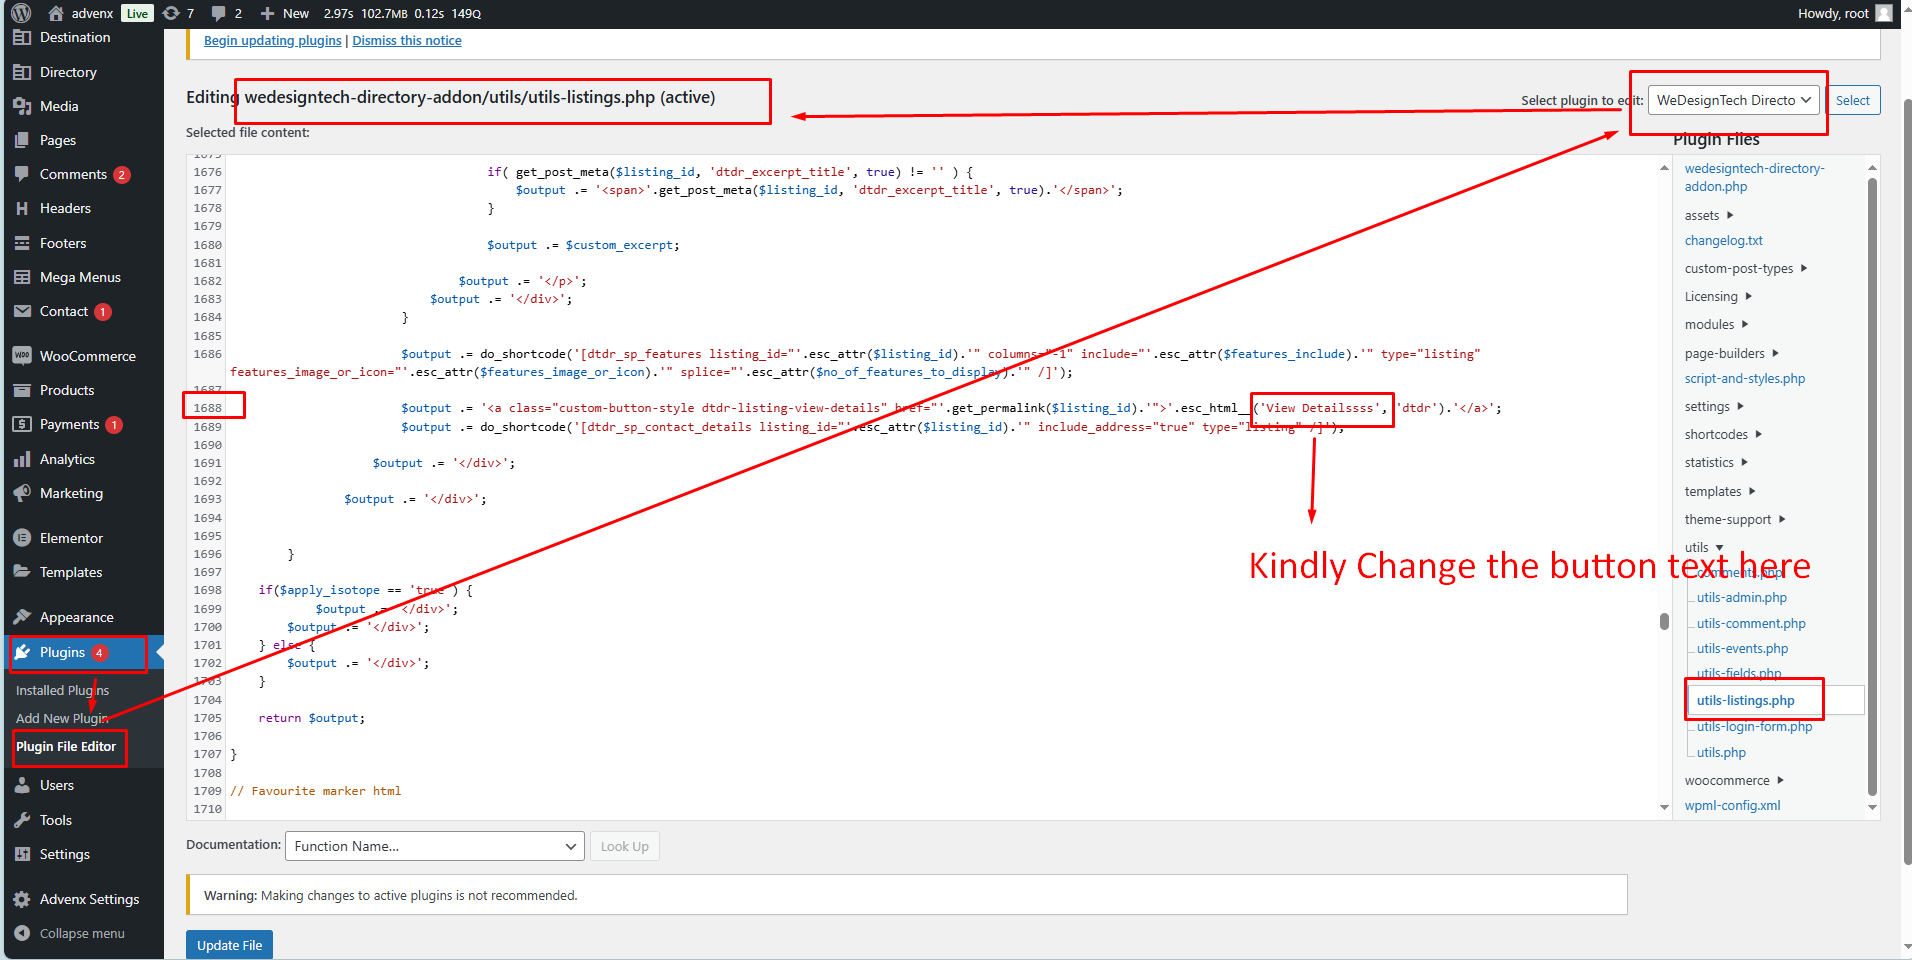This screenshot has height=960, width=1912.
Task: Click the Howdy, root account menu
Action: [1844, 13]
